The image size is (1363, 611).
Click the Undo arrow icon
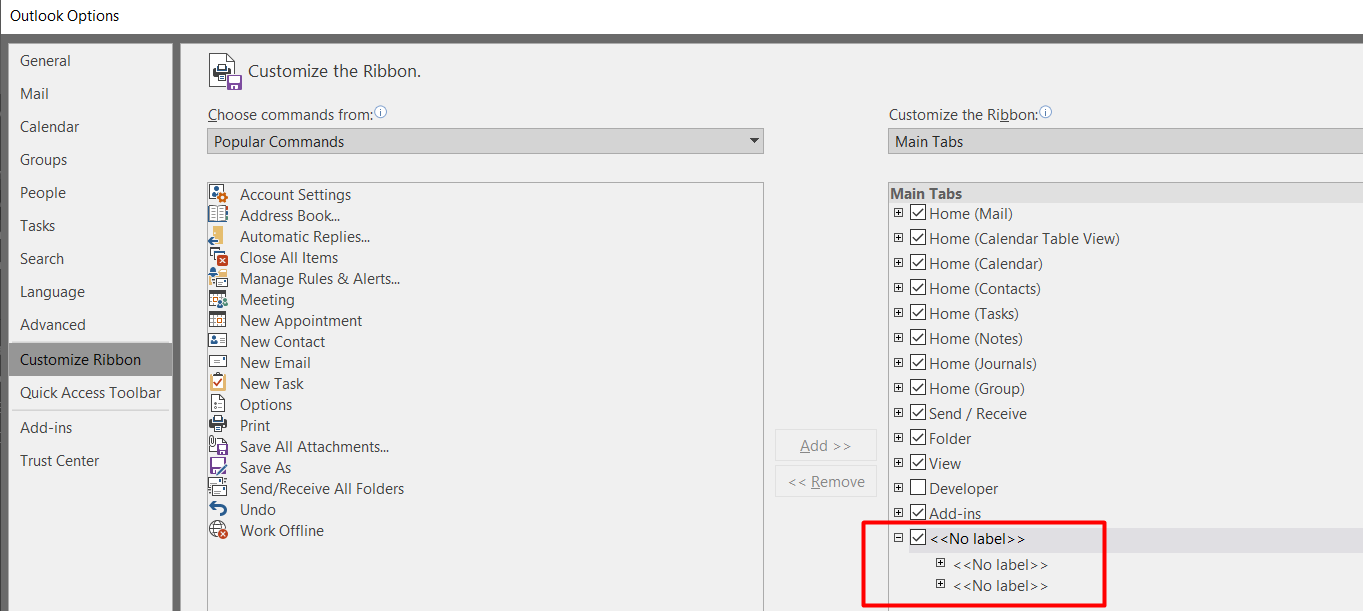point(218,509)
